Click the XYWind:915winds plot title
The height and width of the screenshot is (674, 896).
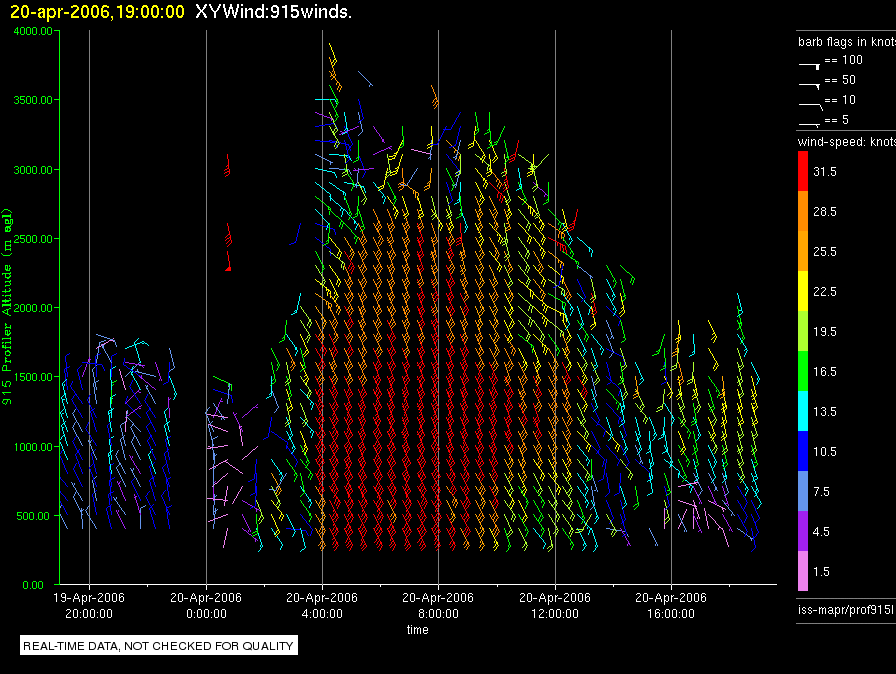coord(273,12)
